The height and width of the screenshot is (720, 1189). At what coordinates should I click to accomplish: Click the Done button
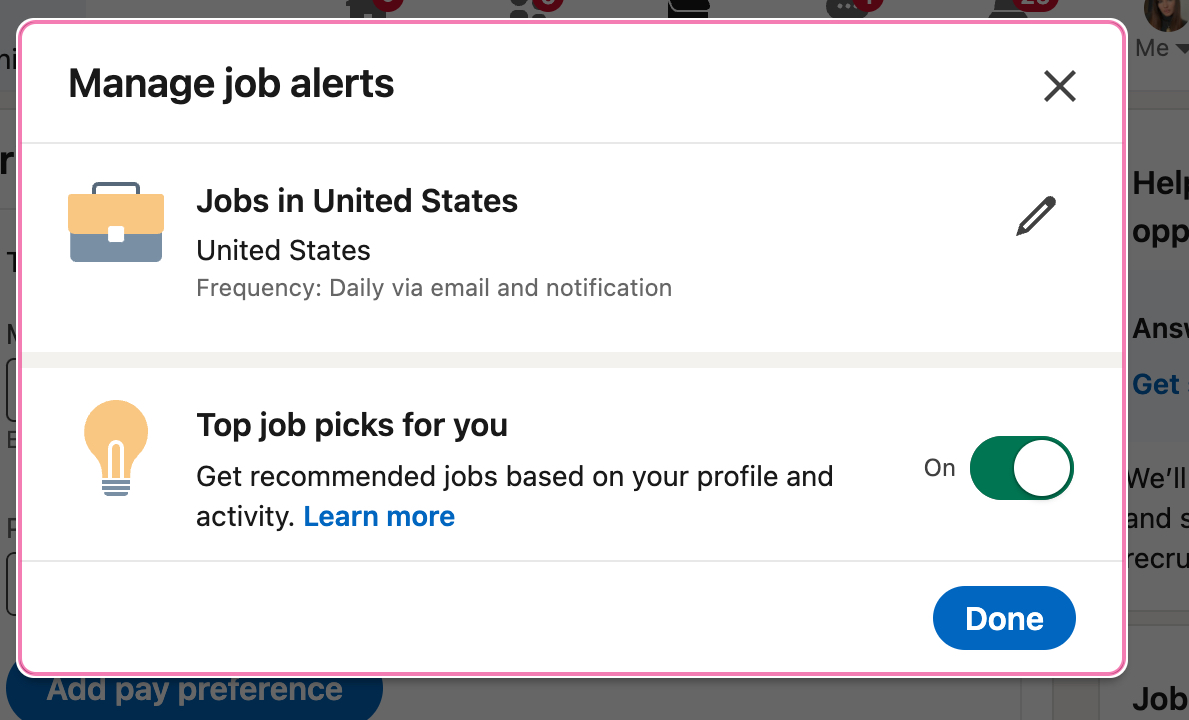[x=1004, y=618]
